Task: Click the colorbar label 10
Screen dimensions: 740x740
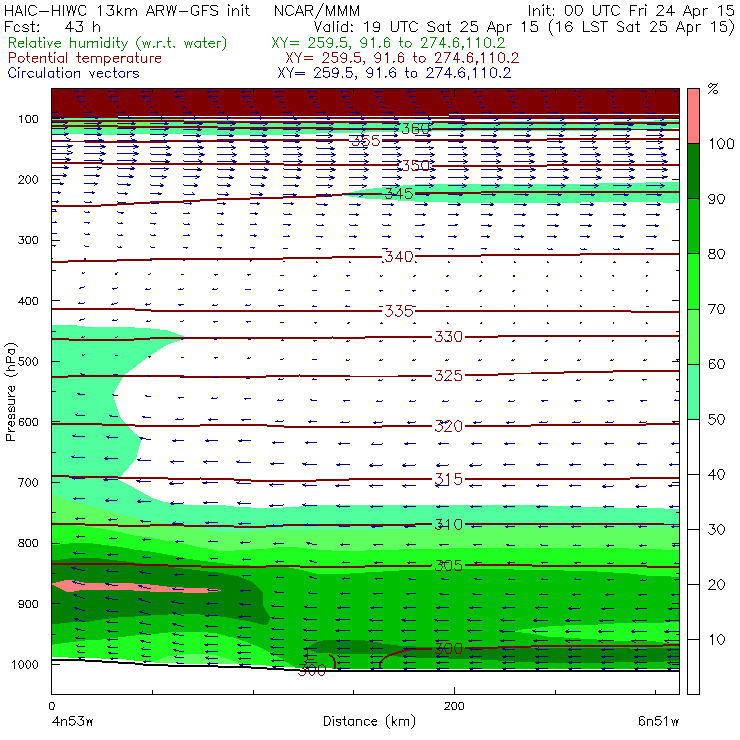Action: click(716, 640)
